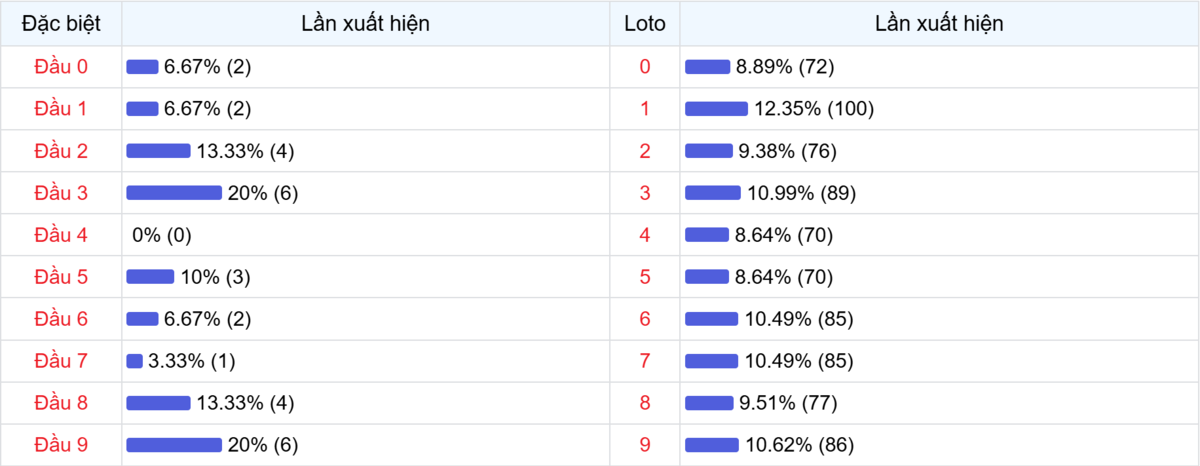1200x466 pixels.
Task: Select the "Đầu 9" row label
Action: tap(61, 445)
